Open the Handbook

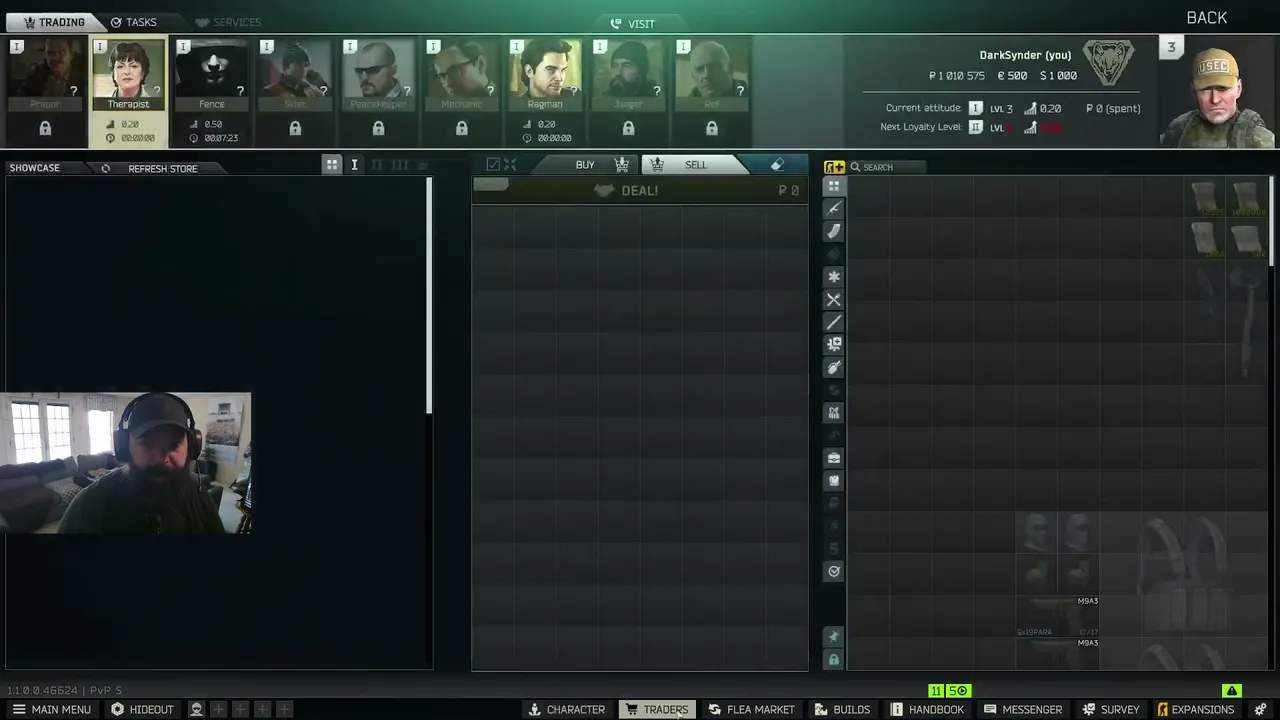(x=927, y=709)
